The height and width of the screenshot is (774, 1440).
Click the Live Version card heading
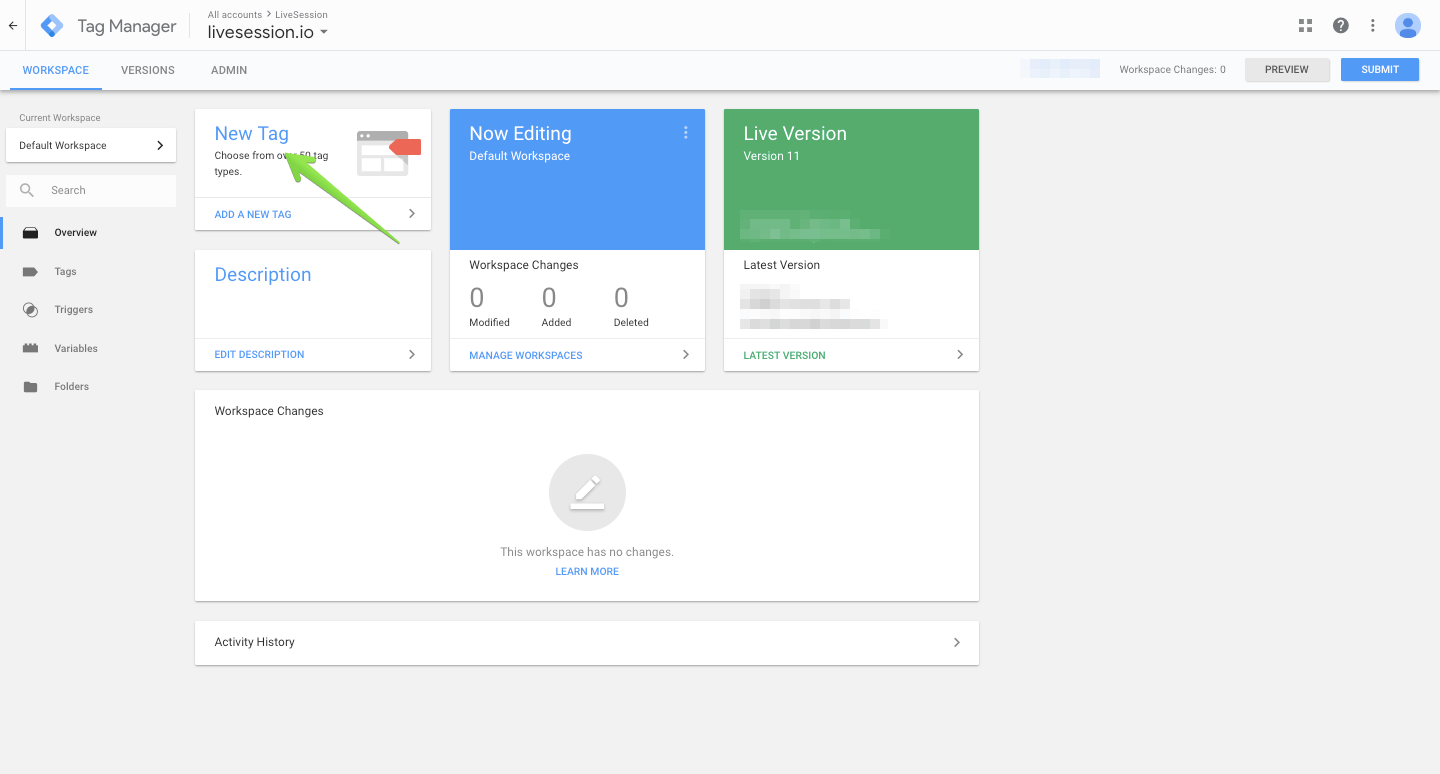click(795, 134)
